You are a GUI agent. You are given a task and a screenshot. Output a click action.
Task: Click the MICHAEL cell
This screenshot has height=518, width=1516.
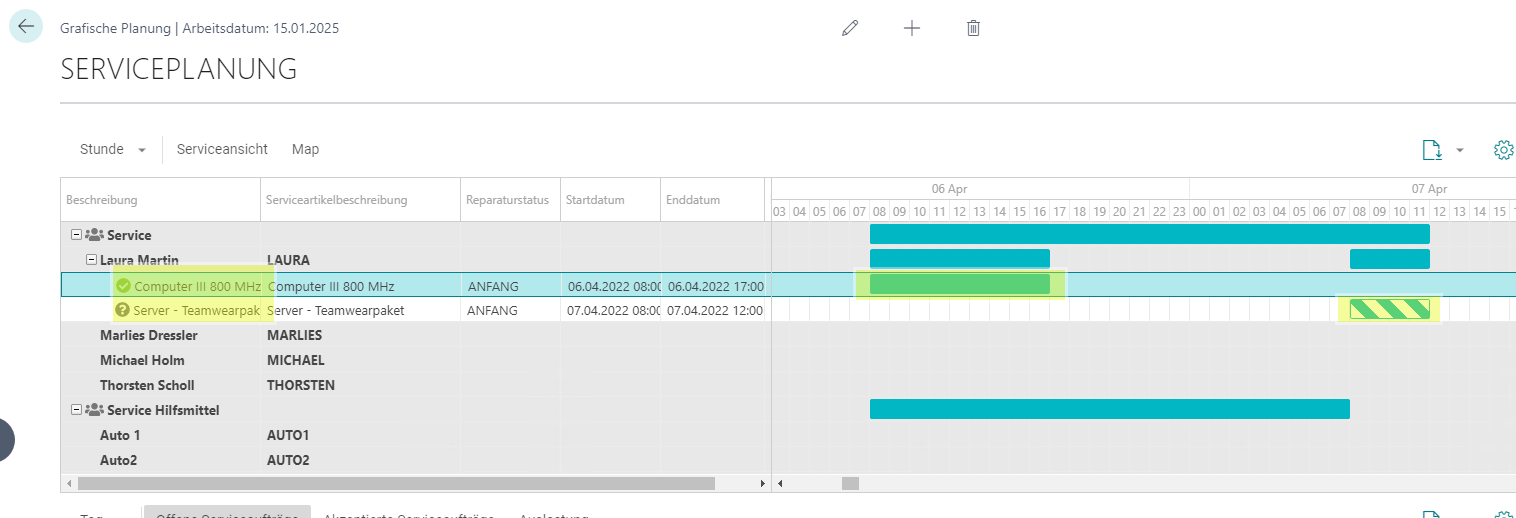295,361
